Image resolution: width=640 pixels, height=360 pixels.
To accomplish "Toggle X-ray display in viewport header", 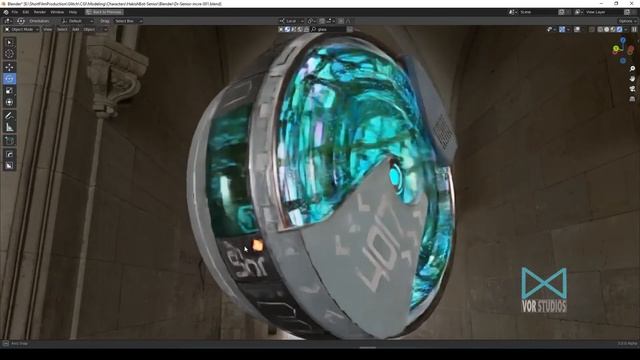I will pyautogui.click(x=592, y=29).
